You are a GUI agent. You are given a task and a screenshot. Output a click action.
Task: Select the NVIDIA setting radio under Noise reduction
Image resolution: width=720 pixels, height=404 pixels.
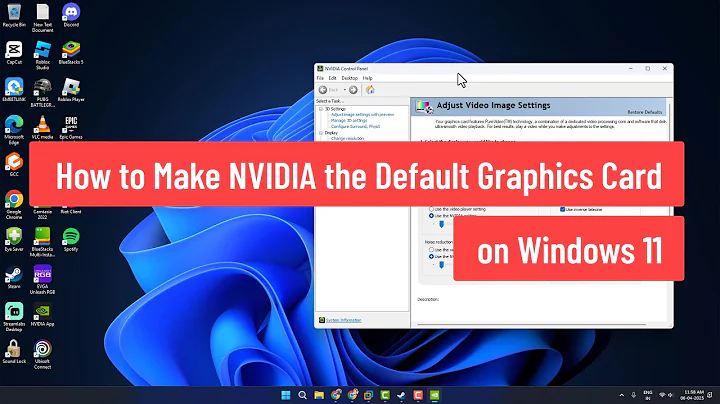click(431, 256)
